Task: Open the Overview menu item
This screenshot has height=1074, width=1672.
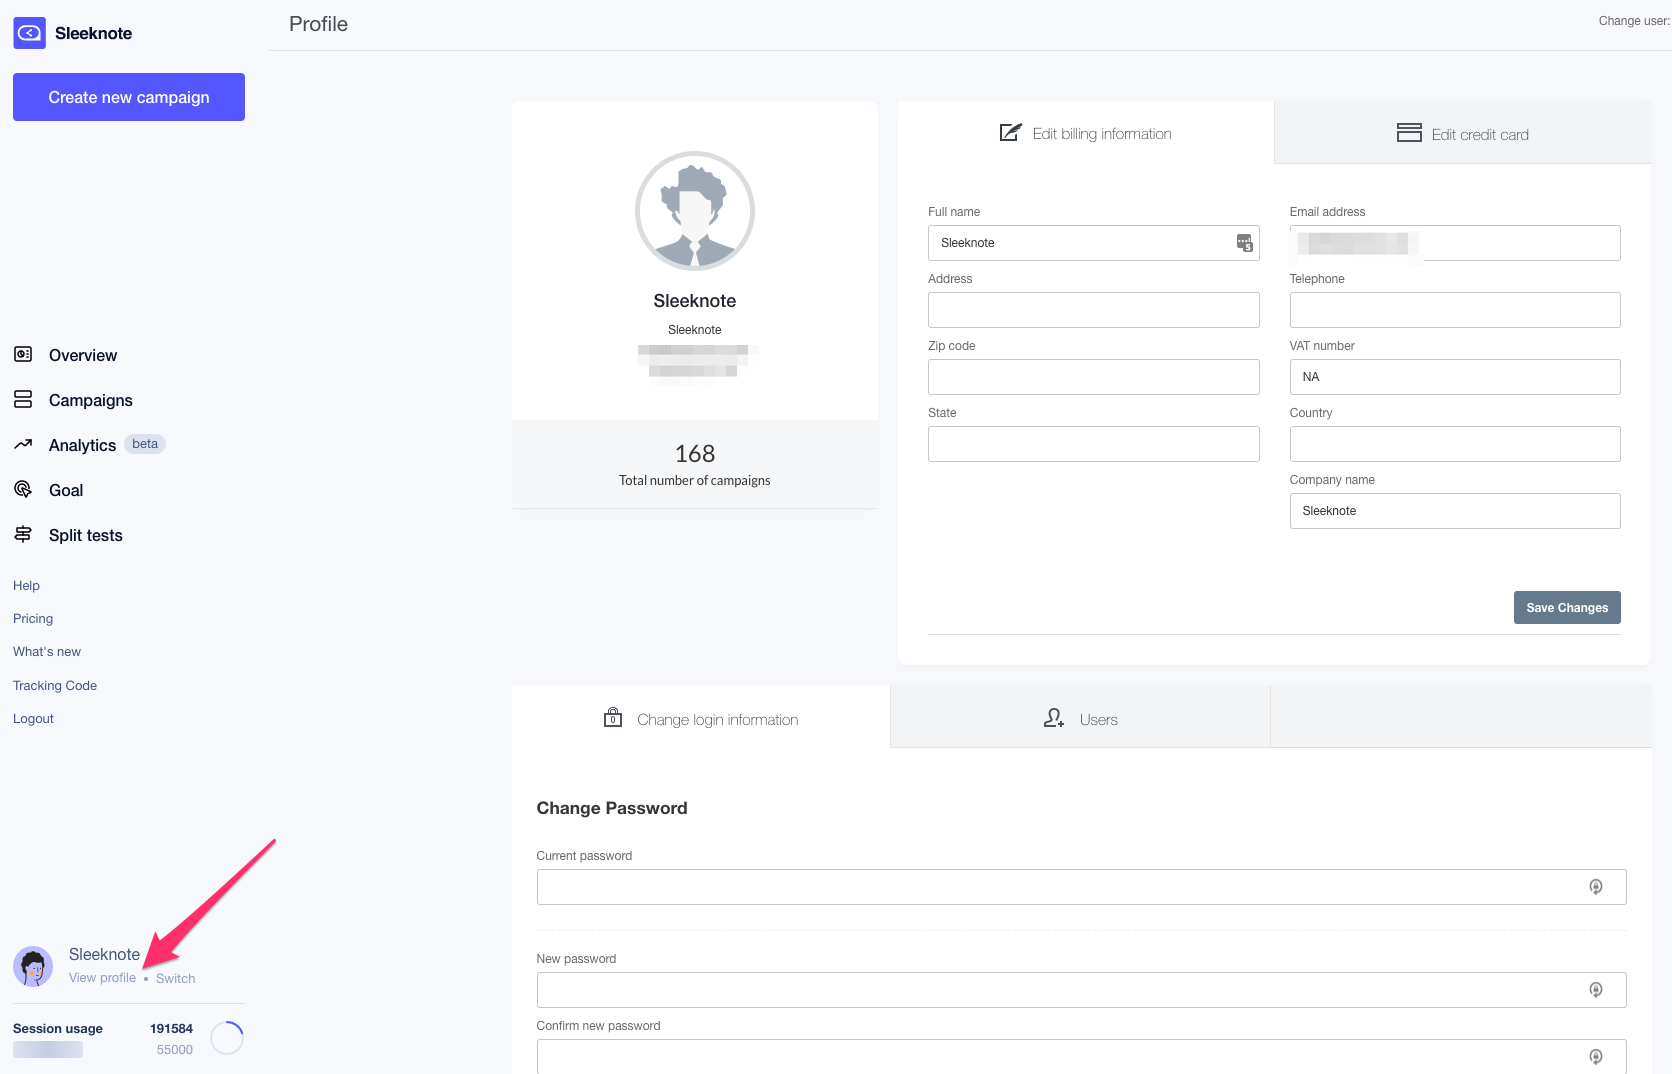Action: 83,355
